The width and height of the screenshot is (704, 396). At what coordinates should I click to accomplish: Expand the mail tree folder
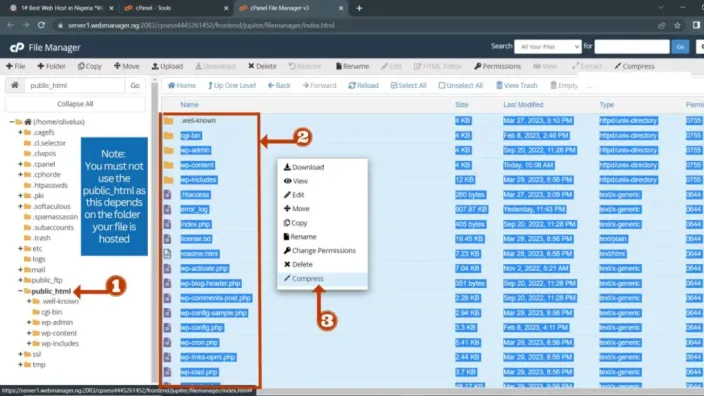click(x=20, y=269)
